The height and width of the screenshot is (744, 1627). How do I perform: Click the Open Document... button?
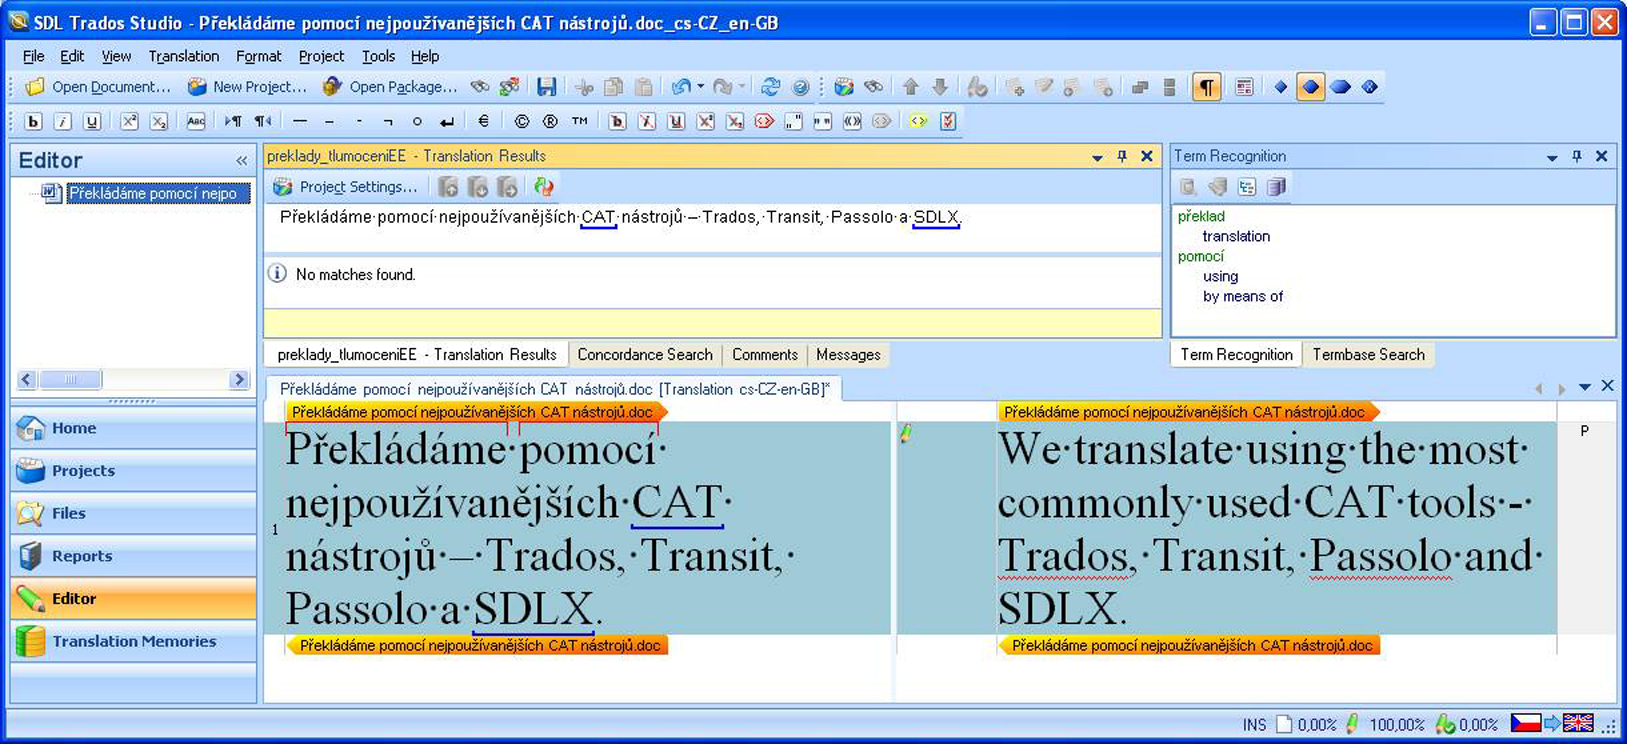(98, 87)
